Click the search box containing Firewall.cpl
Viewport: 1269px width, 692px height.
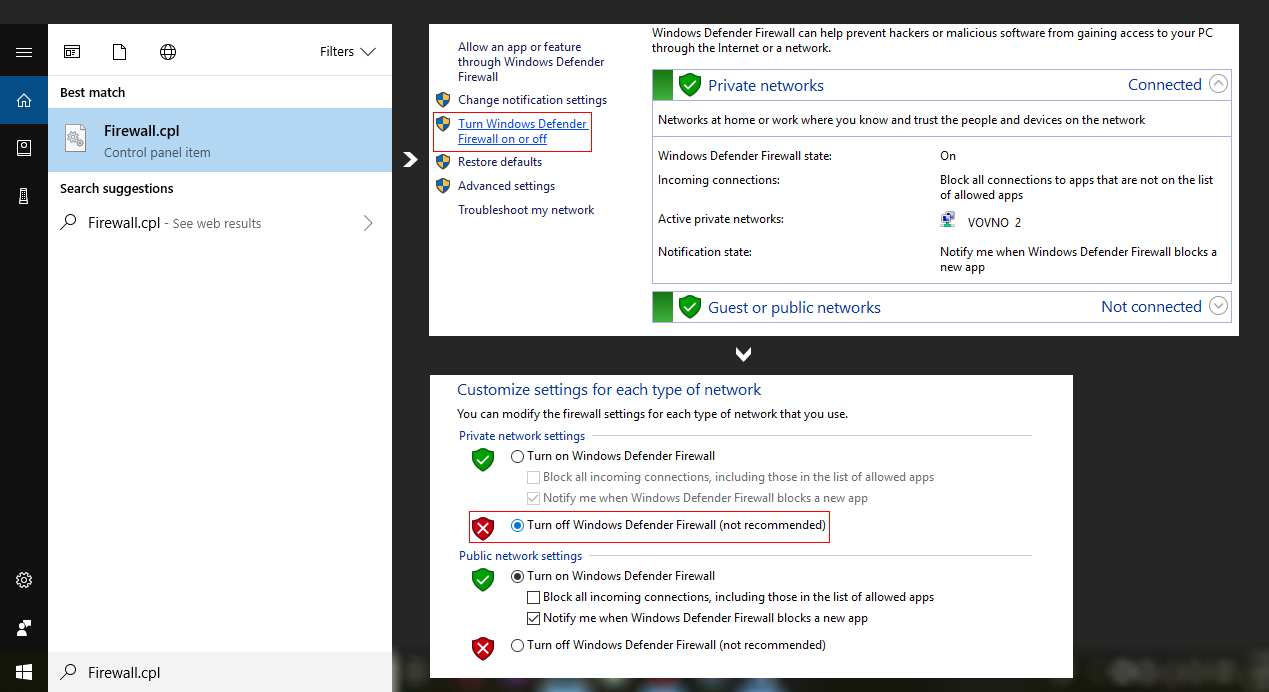(x=220, y=672)
